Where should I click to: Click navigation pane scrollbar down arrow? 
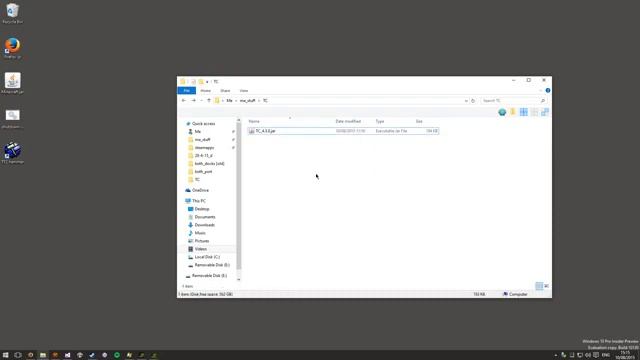point(239,280)
